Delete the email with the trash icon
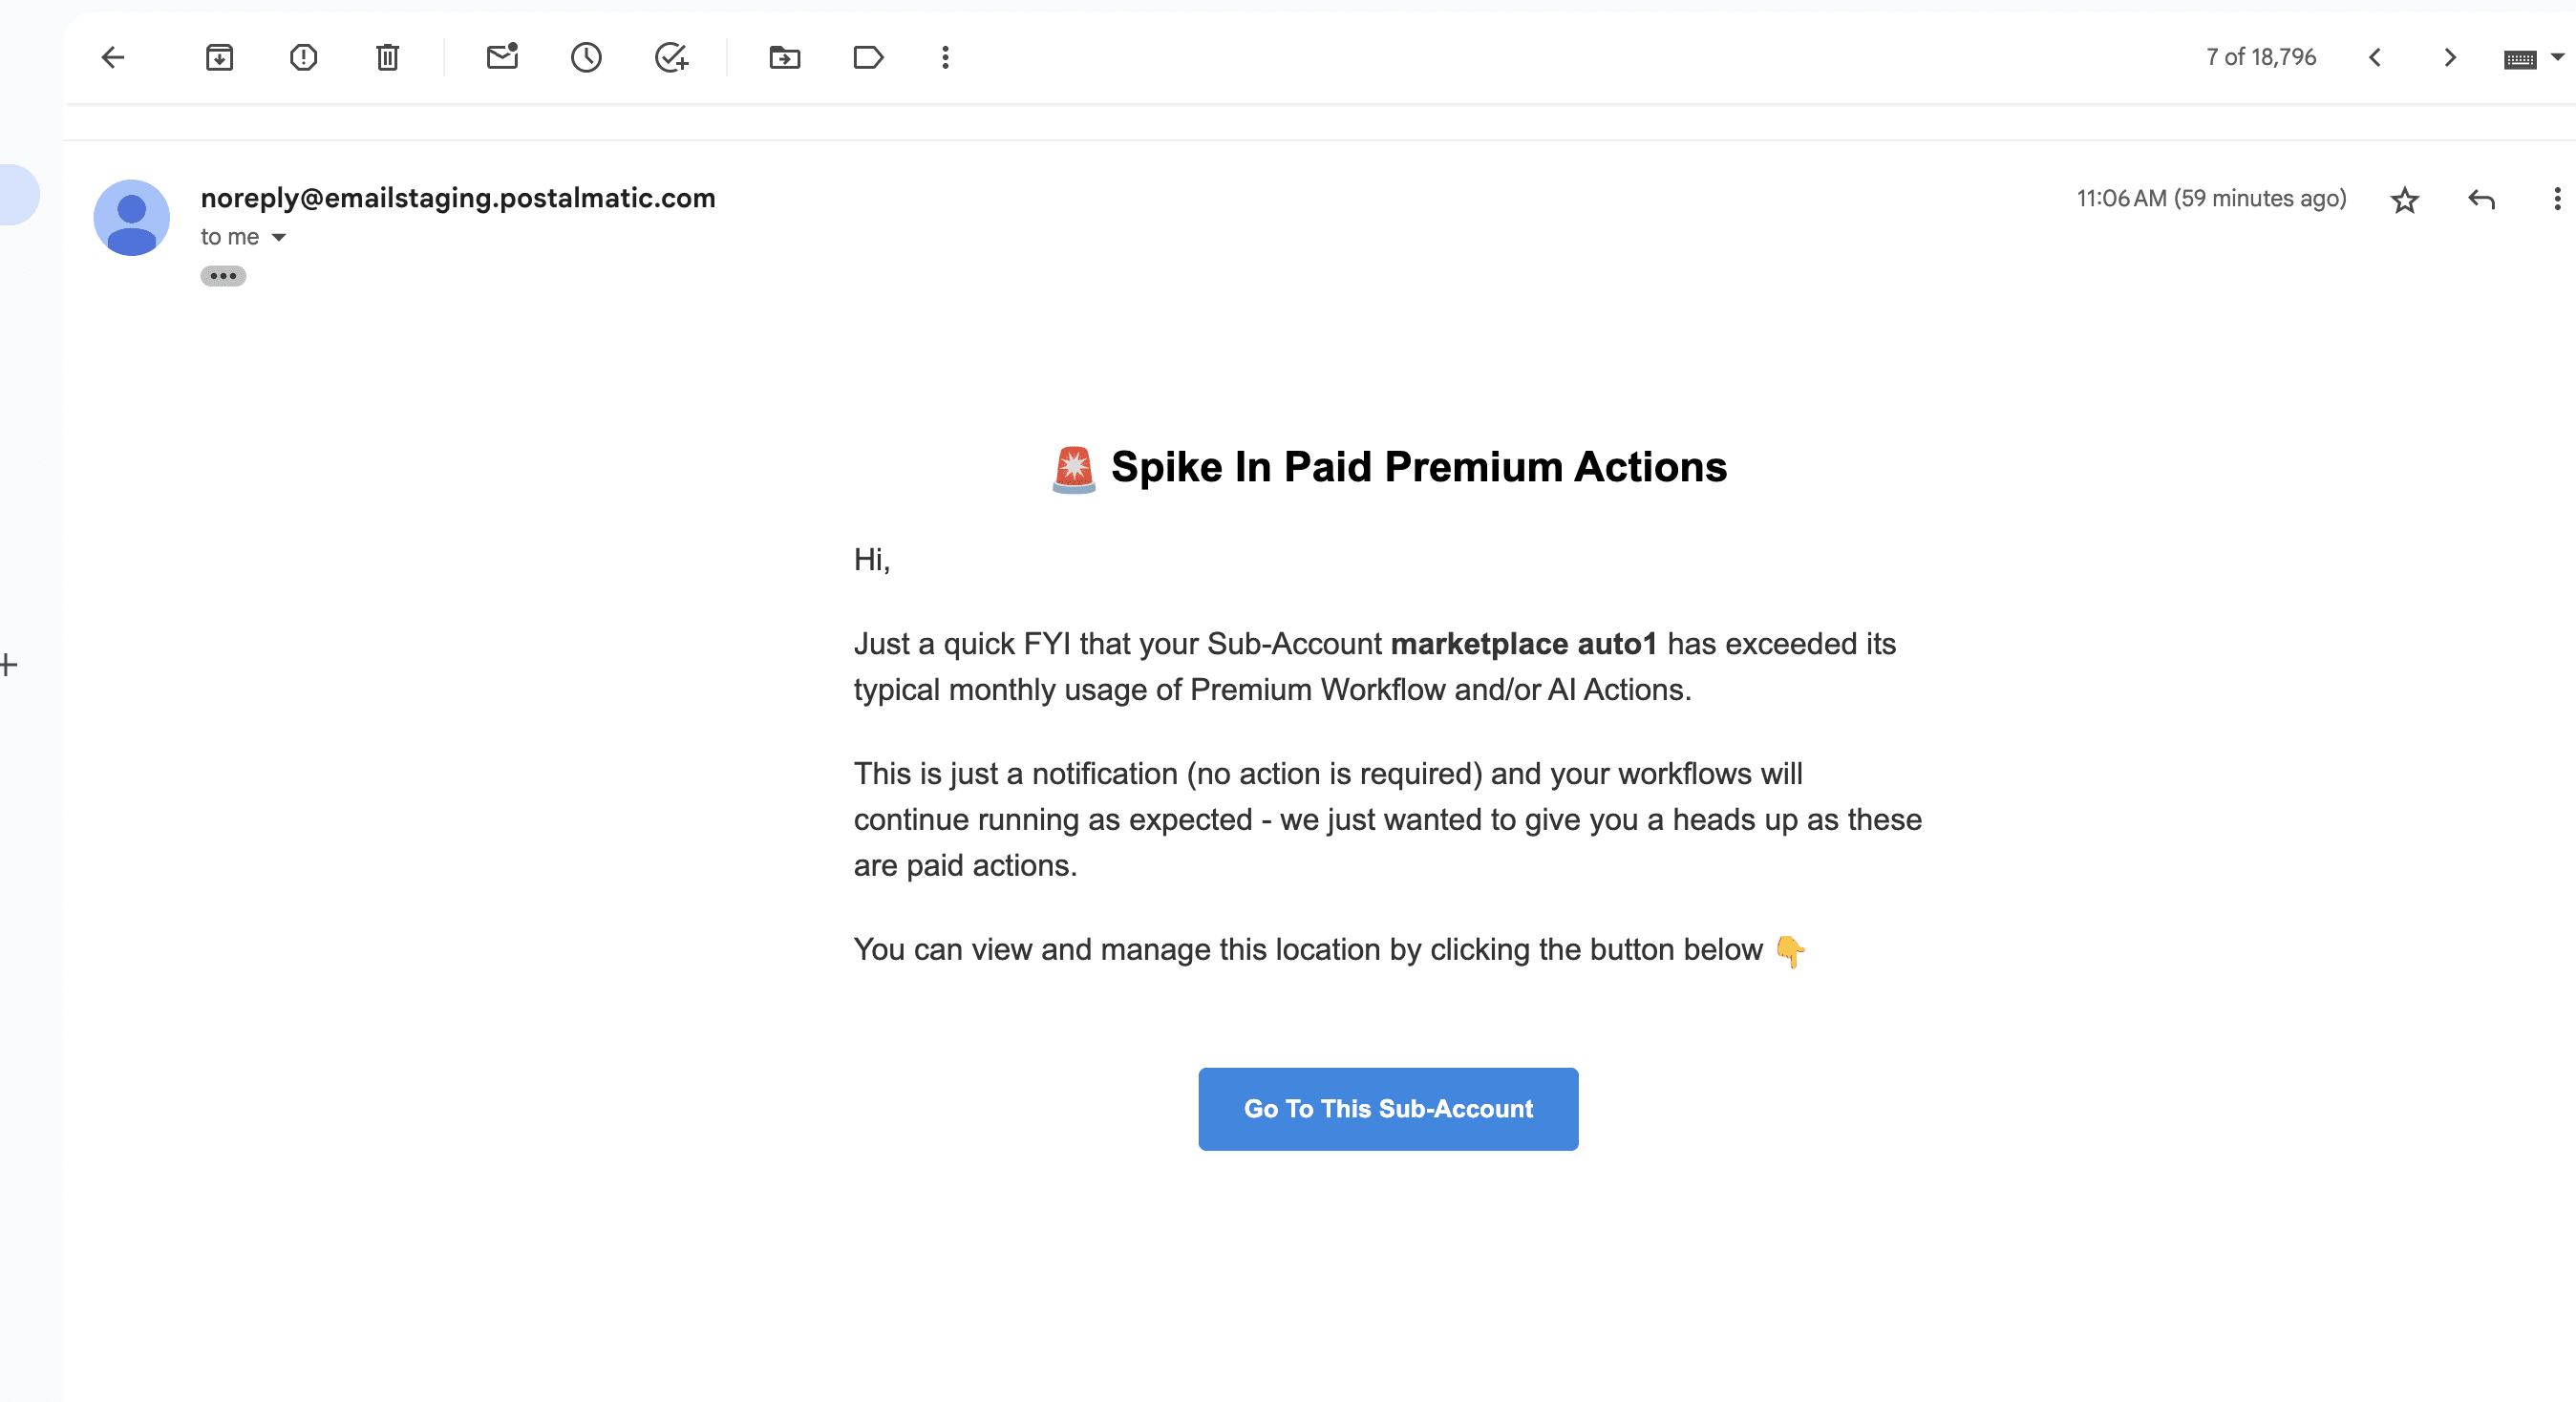Screen dimensions: 2576x1402 (387, 57)
